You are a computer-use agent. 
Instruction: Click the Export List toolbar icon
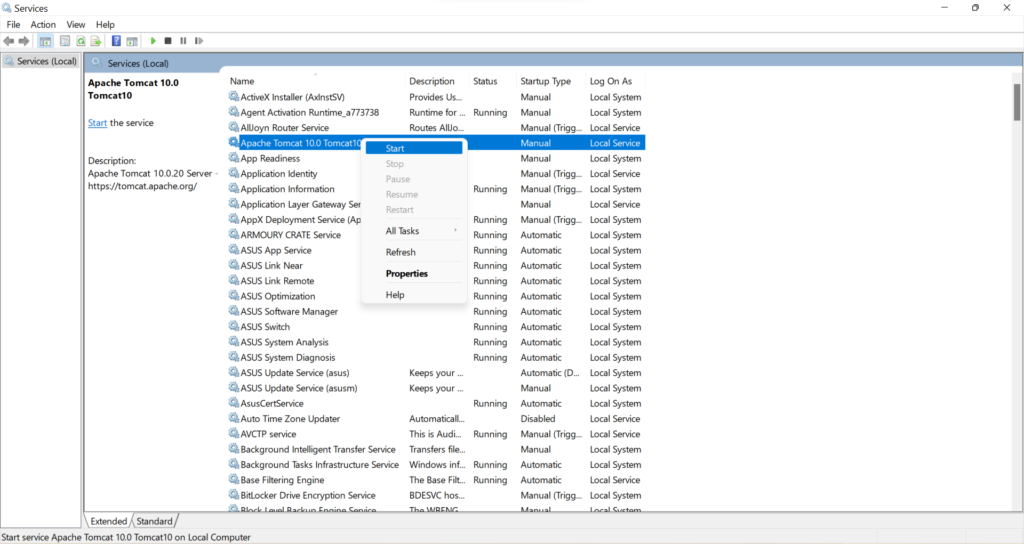coord(96,41)
